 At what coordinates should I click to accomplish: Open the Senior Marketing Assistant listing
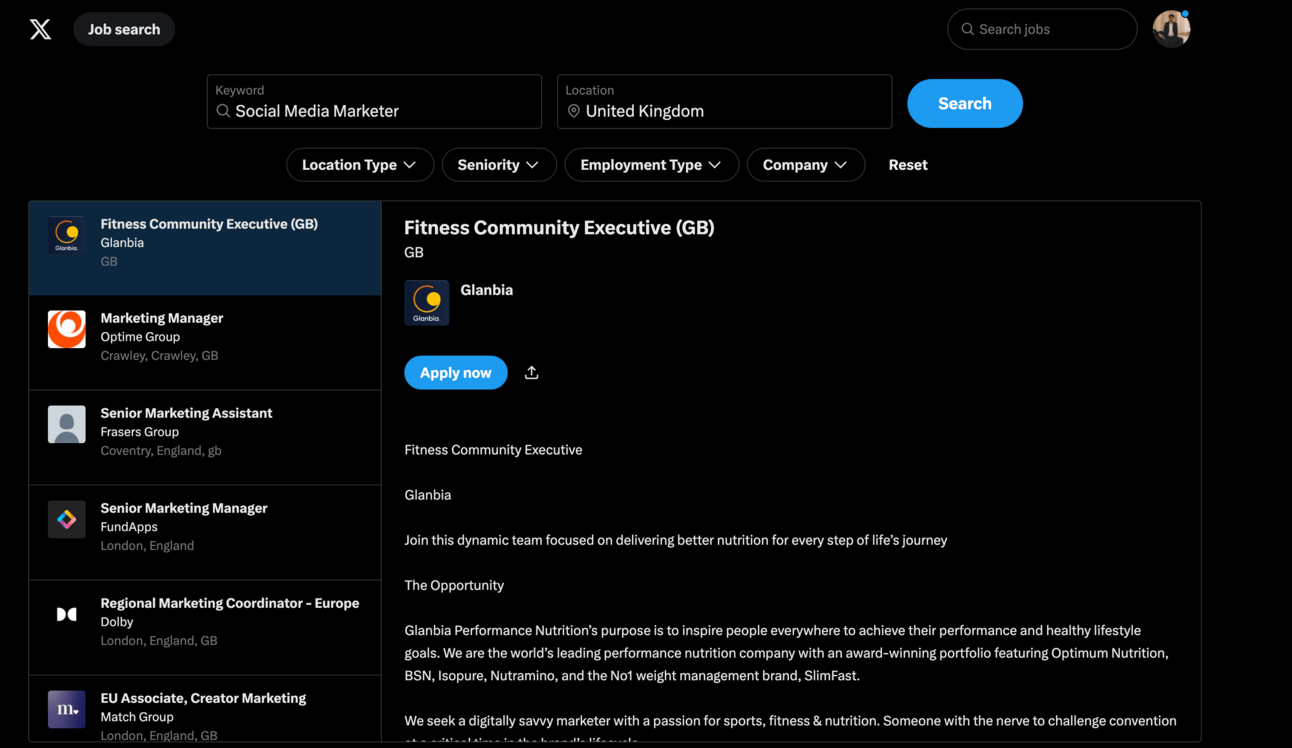tap(205, 438)
